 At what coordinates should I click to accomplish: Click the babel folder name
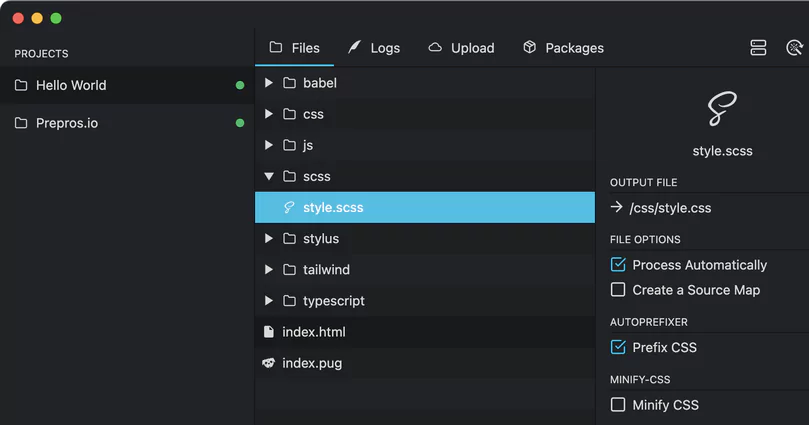320,83
